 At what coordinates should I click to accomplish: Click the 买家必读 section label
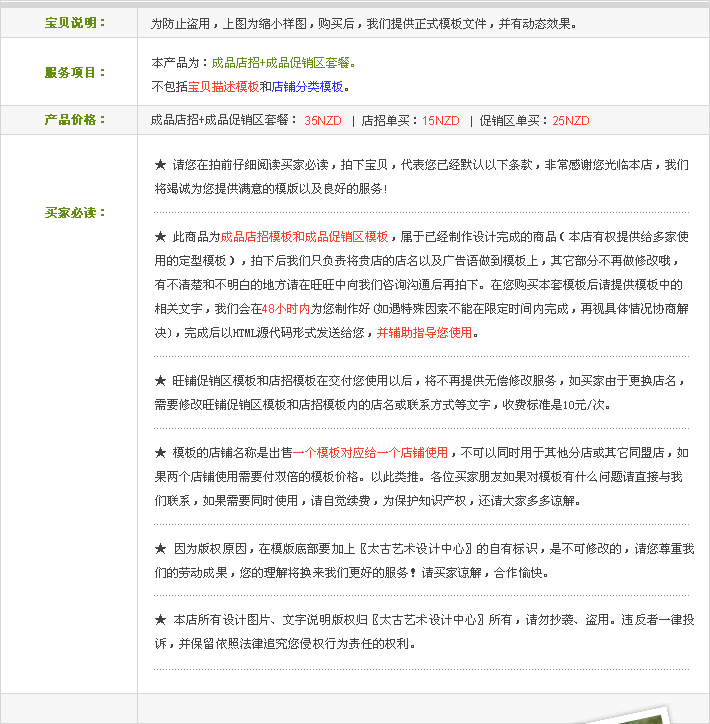tap(75, 213)
